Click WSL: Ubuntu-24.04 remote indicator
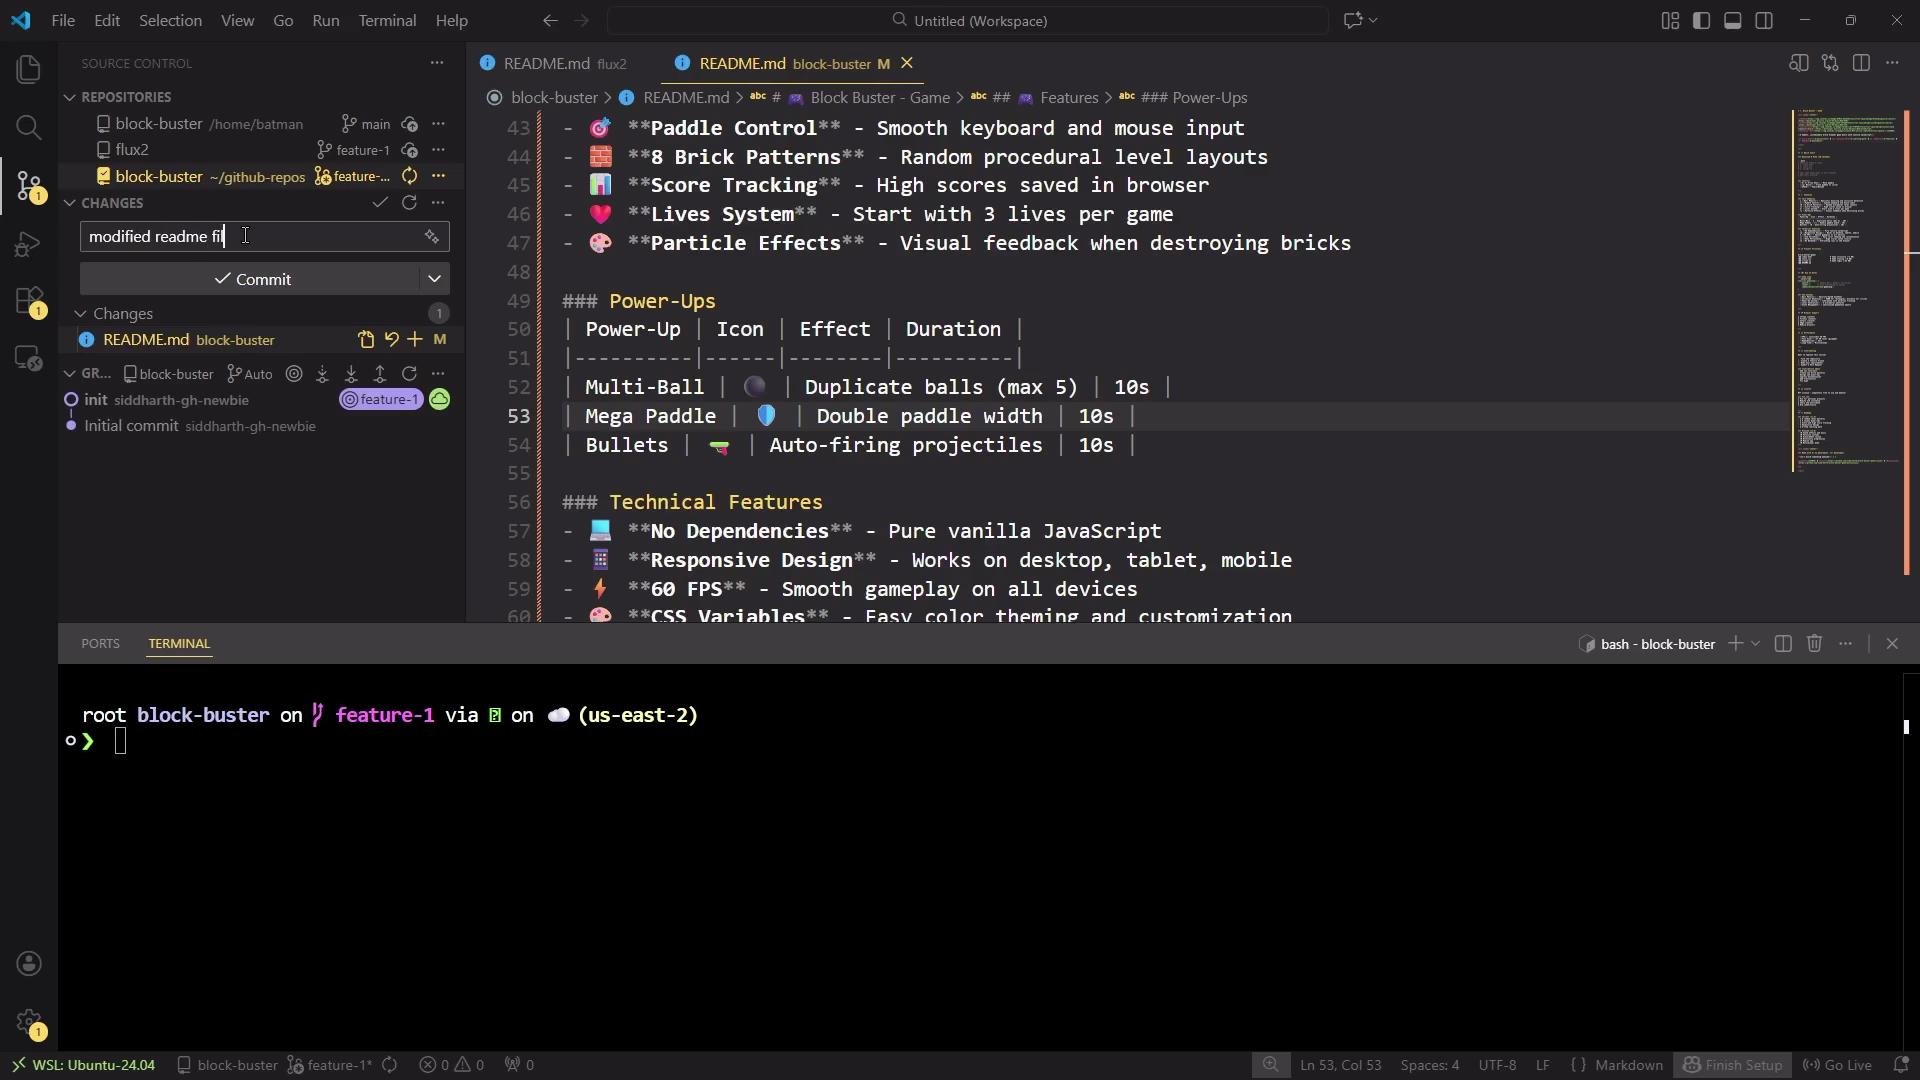The image size is (1920, 1080). [x=83, y=1065]
